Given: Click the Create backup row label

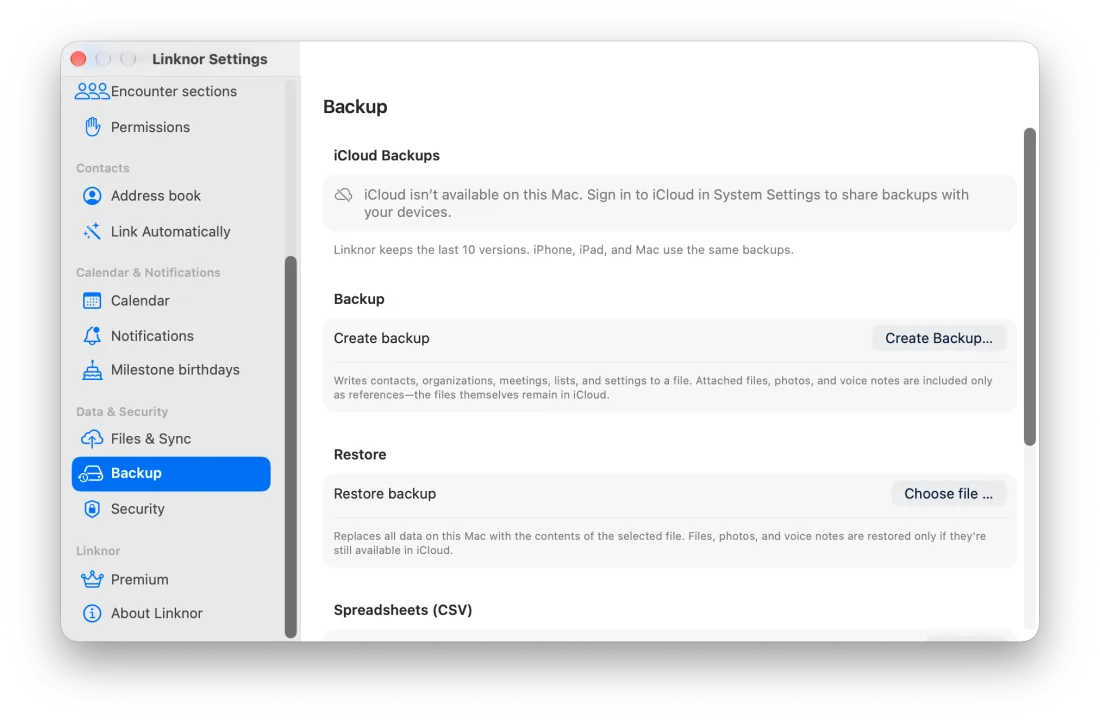Looking at the screenshot, I should 382,338.
